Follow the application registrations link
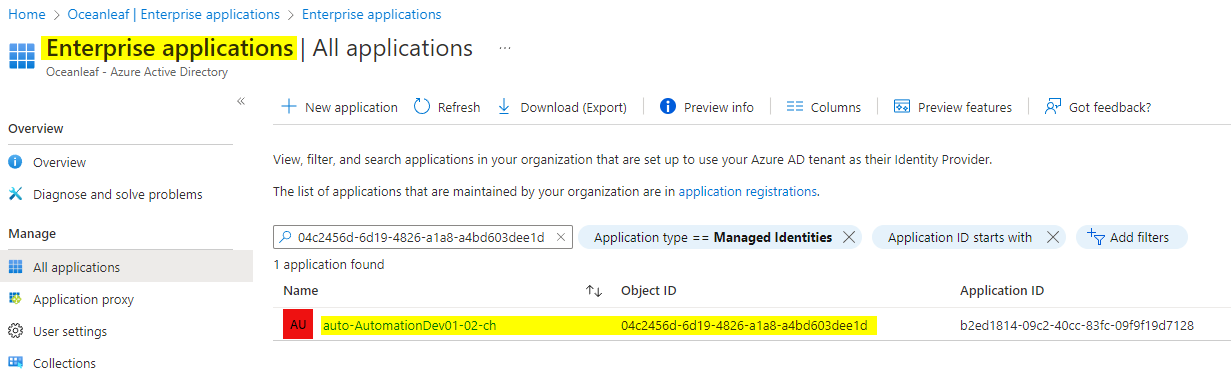Screen dimensions: 1231x380 click(748, 191)
